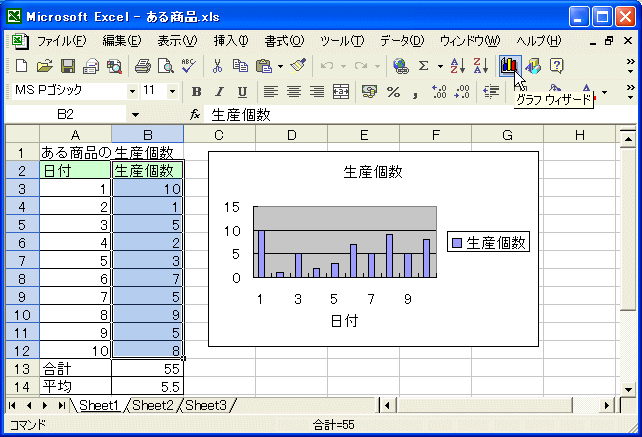Switch to Sheet2 tab
Image resolution: width=642 pixels, height=437 pixels.
152,405
